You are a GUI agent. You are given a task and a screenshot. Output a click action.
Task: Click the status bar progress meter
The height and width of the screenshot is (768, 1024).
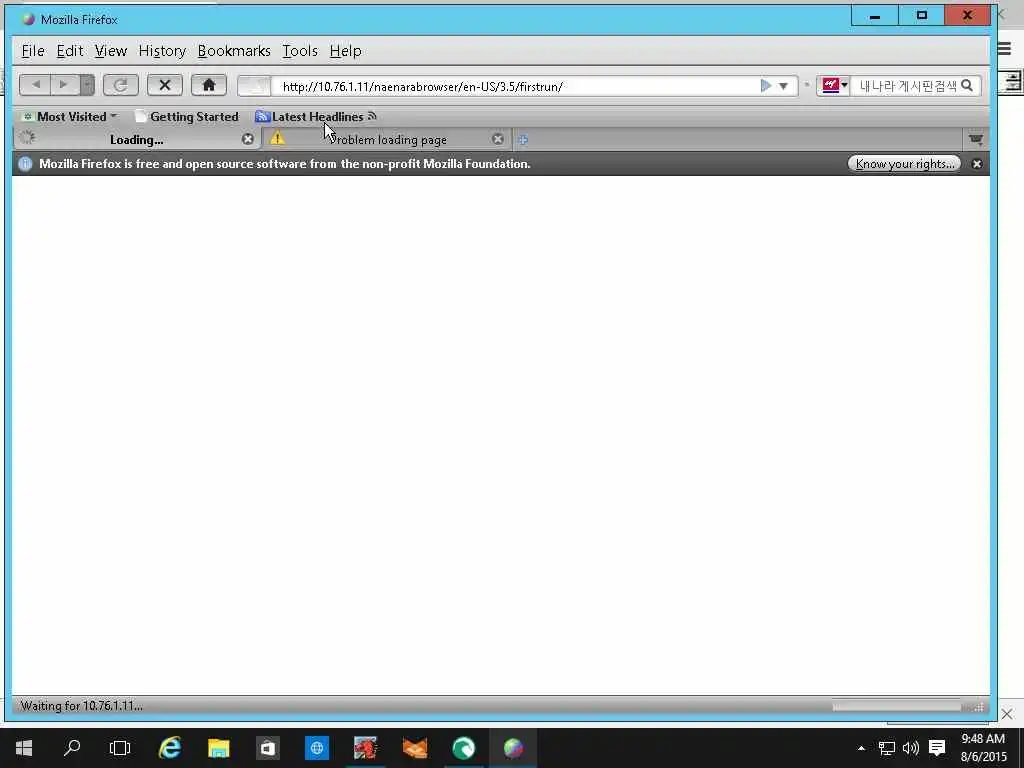click(896, 707)
